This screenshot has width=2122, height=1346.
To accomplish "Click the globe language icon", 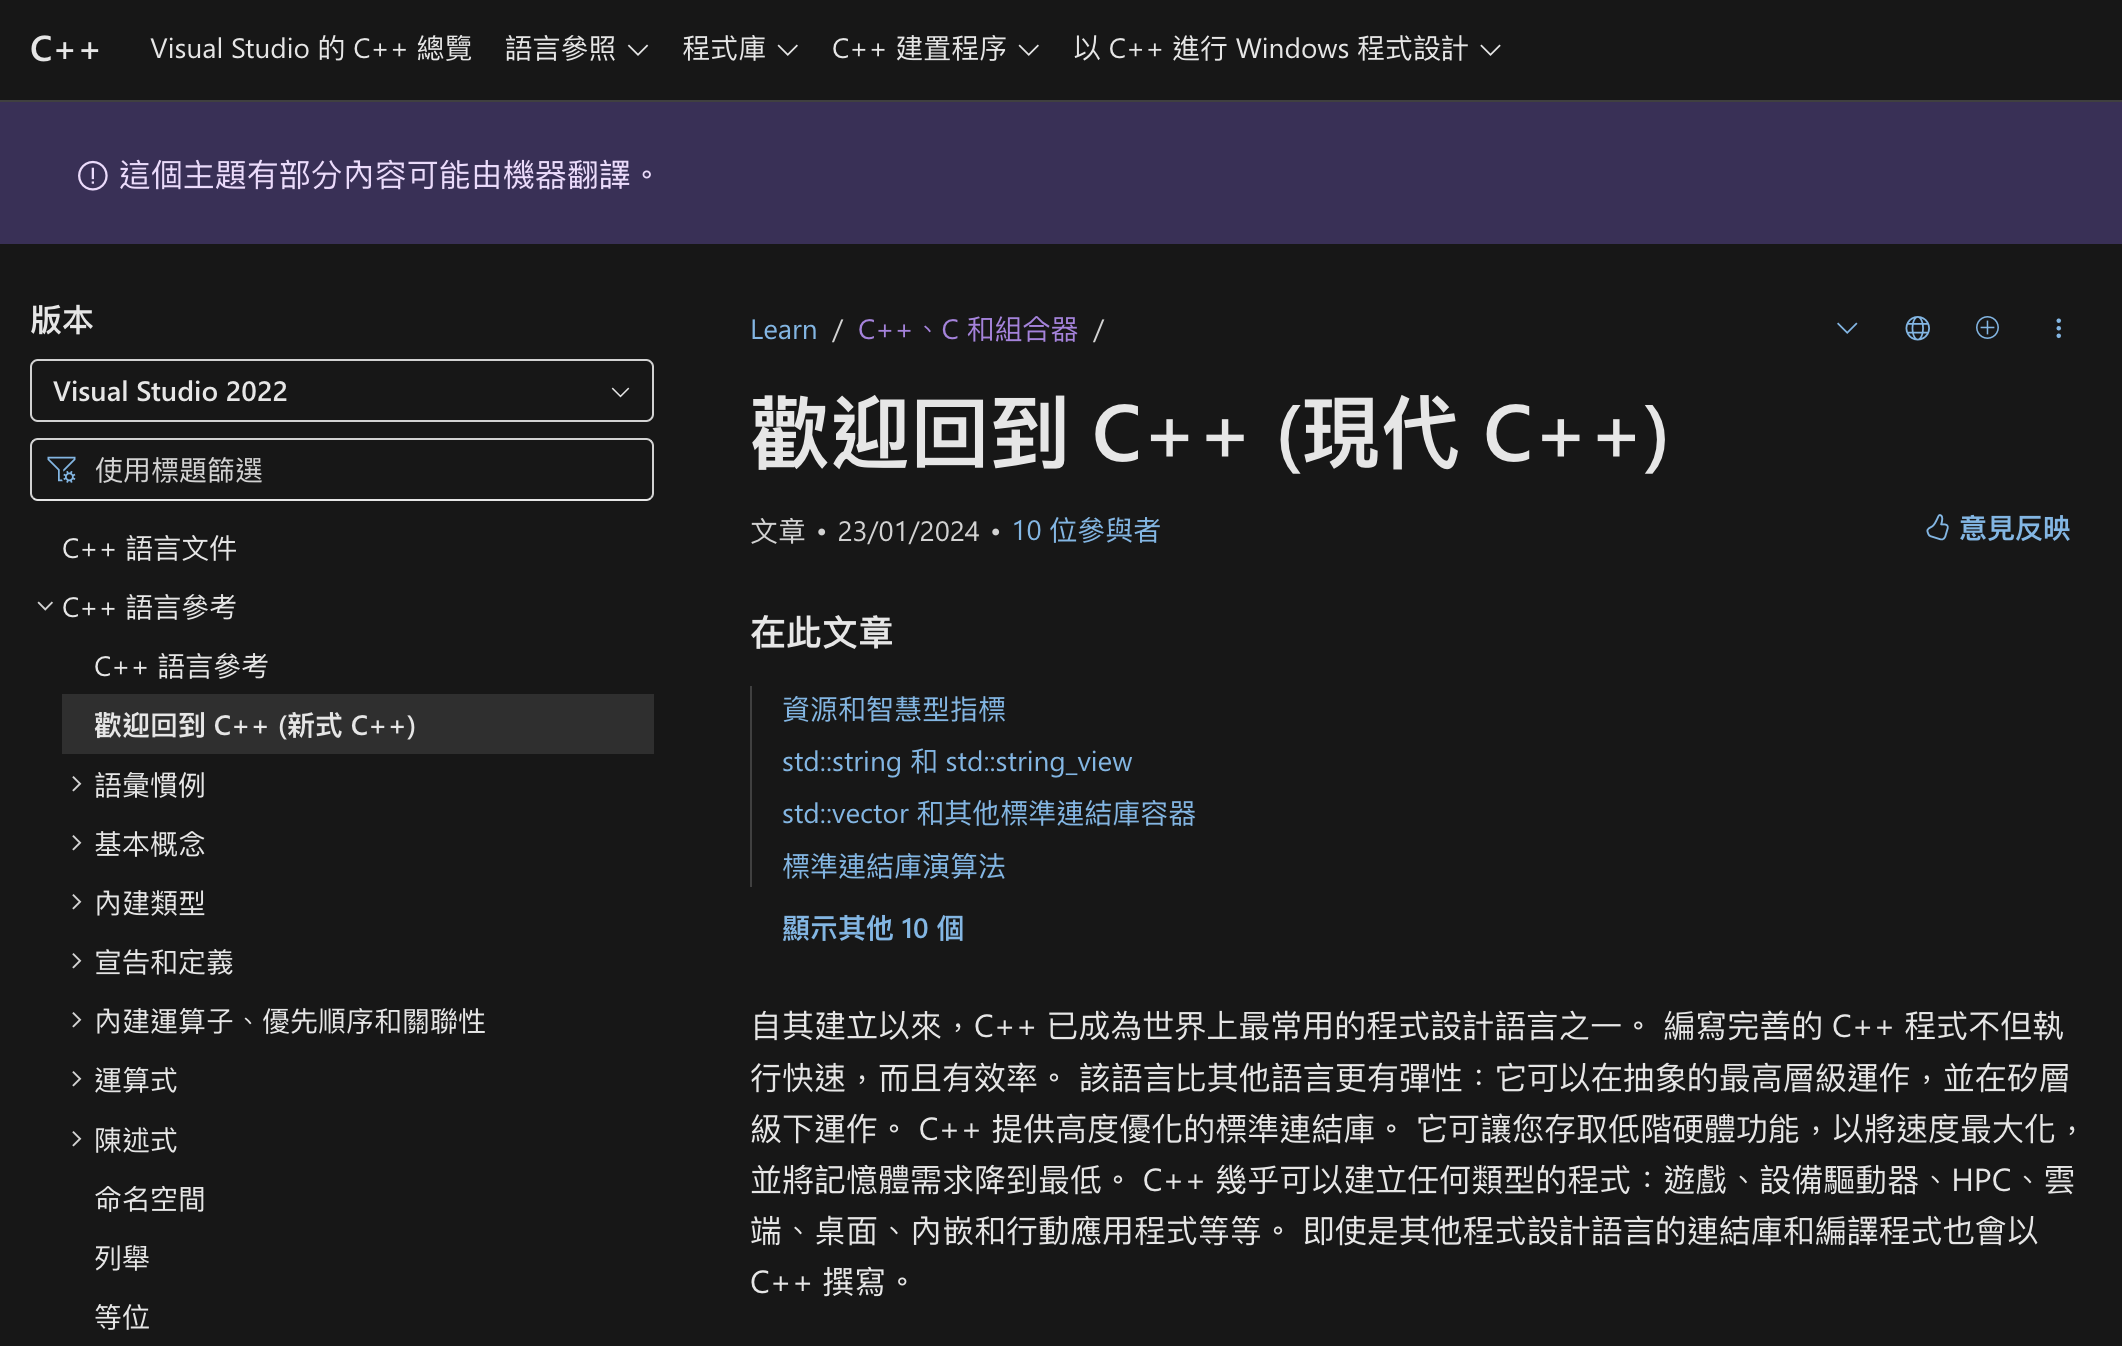I will tap(1917, 328).
